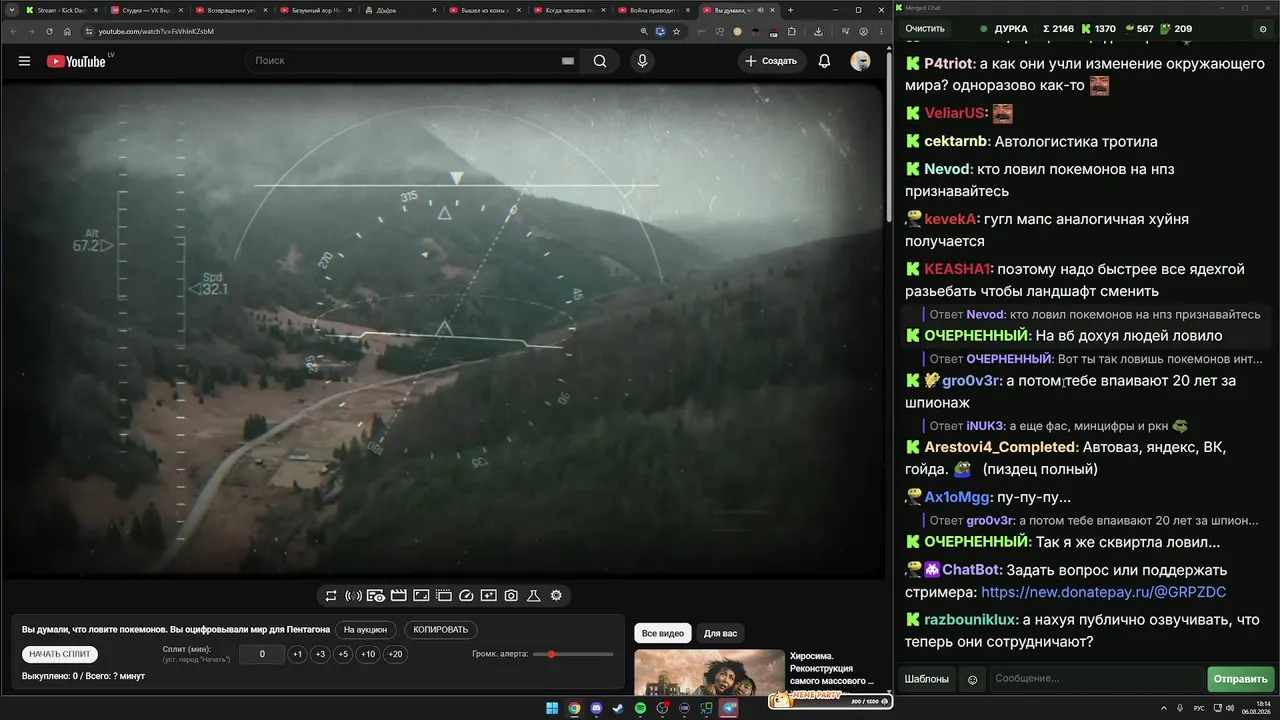Screen dimensions: 1280x720
Task: Click username Arestovi4_Completed in chat
Action: tap(1001, 447)
